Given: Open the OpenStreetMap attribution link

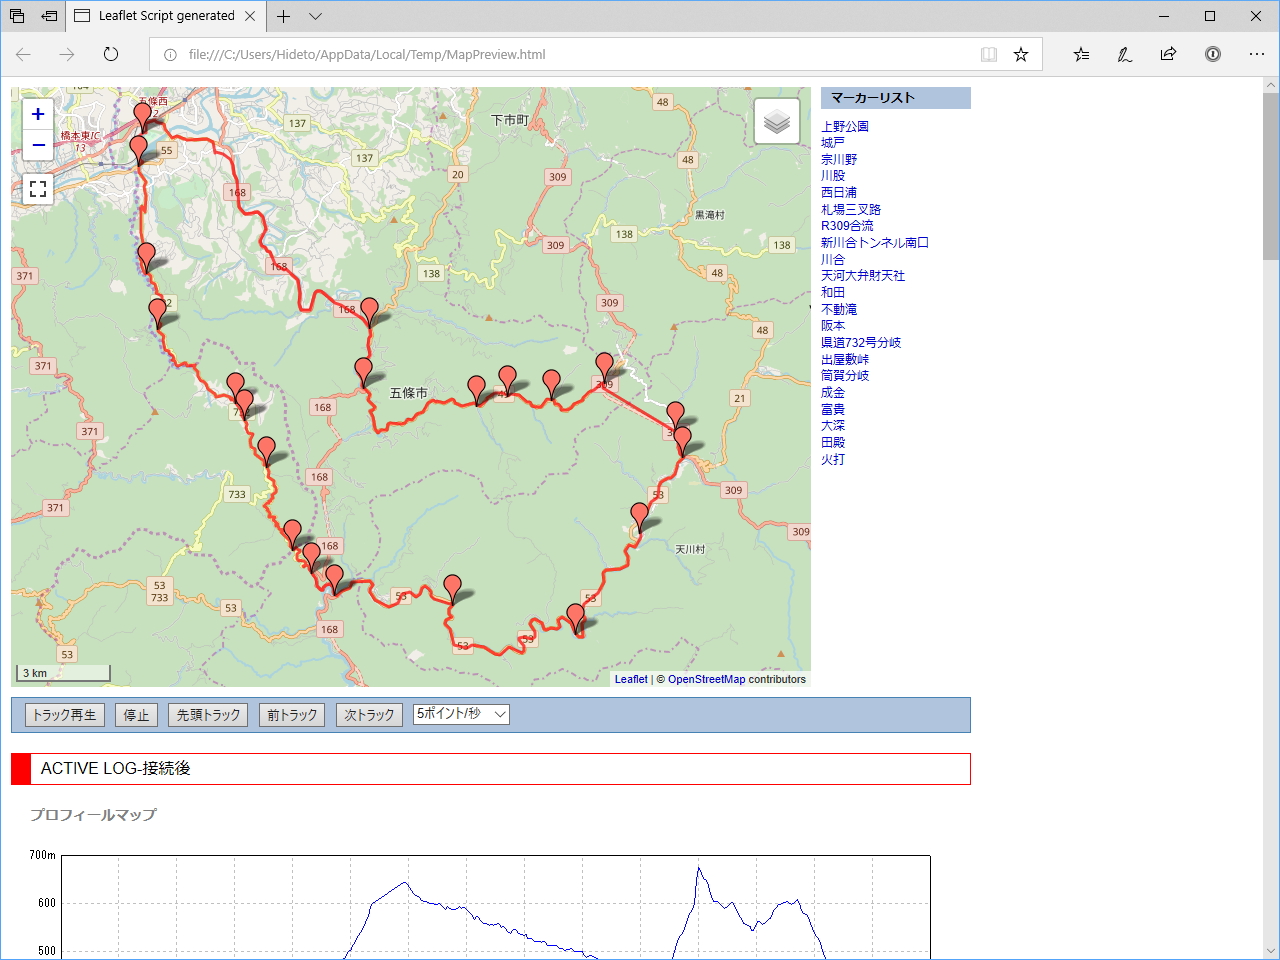Looking at the screenshot, I should (707, 679).
